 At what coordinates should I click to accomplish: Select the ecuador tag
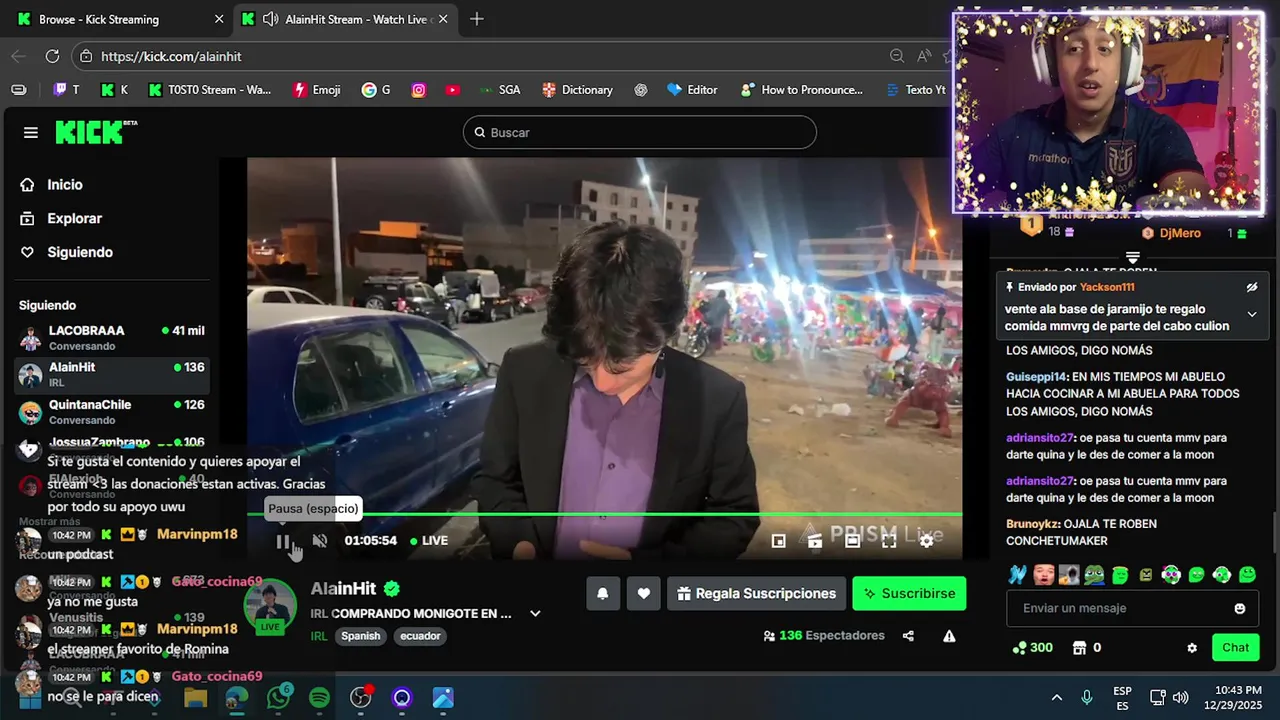click(x=420, y=636)
